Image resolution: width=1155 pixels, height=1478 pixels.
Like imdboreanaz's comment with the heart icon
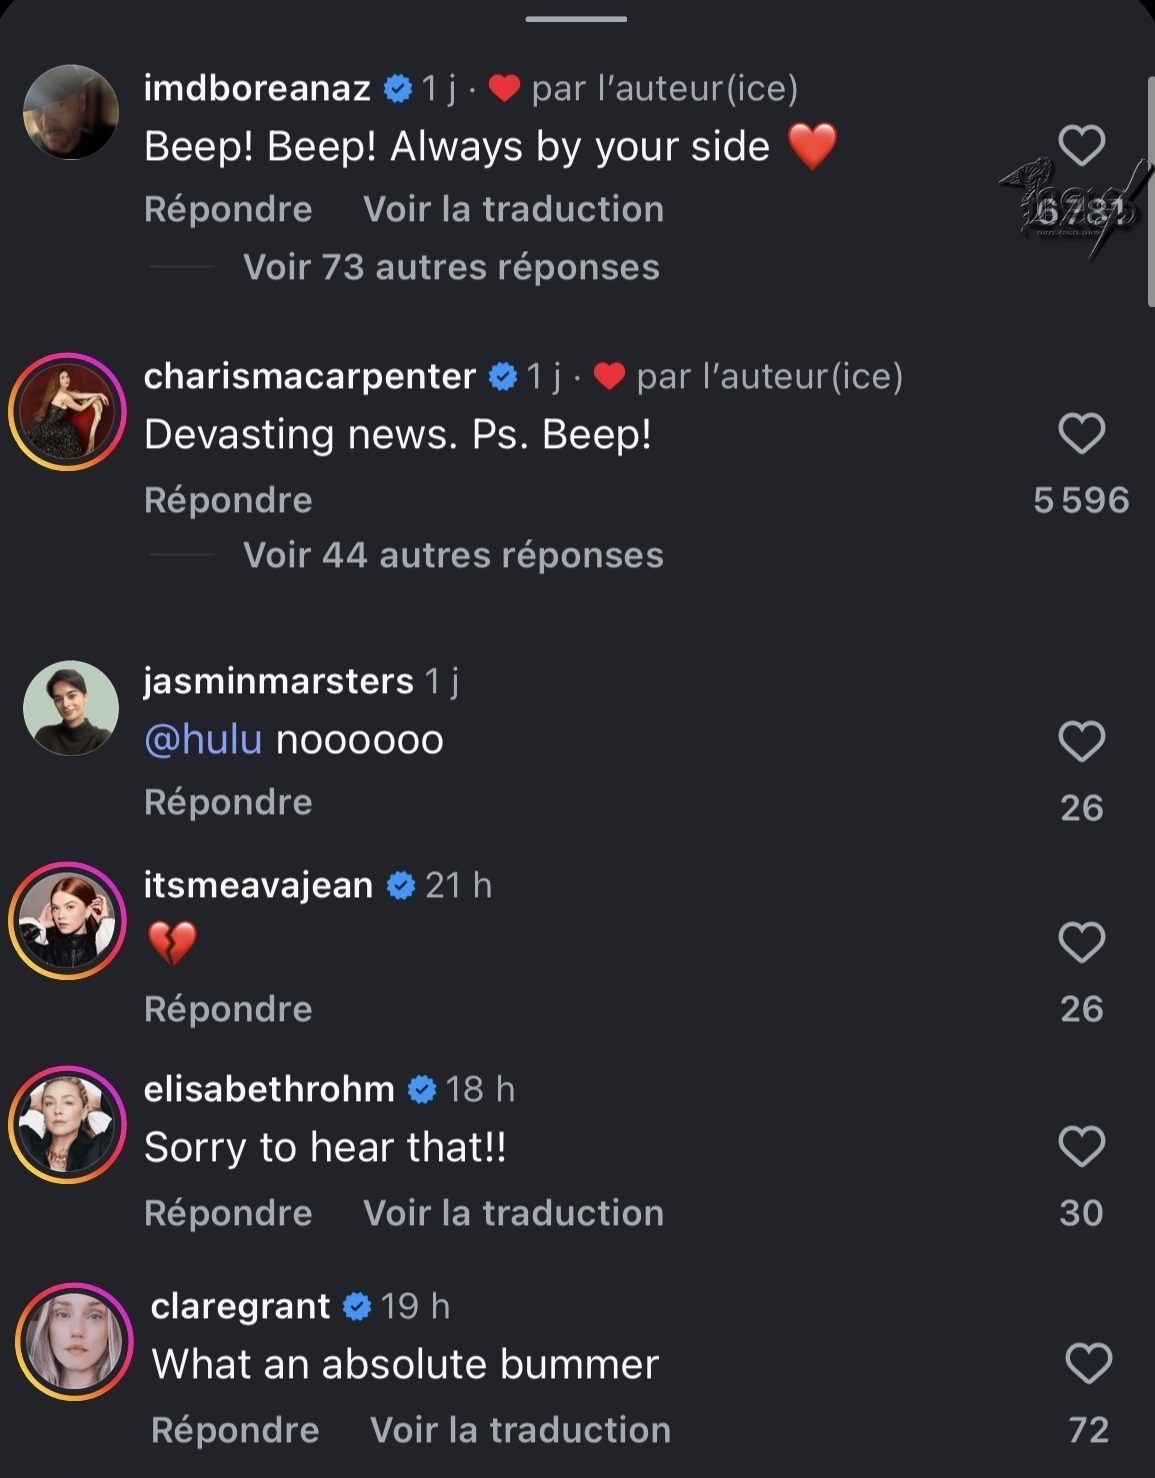click(x=1081, y=146)
